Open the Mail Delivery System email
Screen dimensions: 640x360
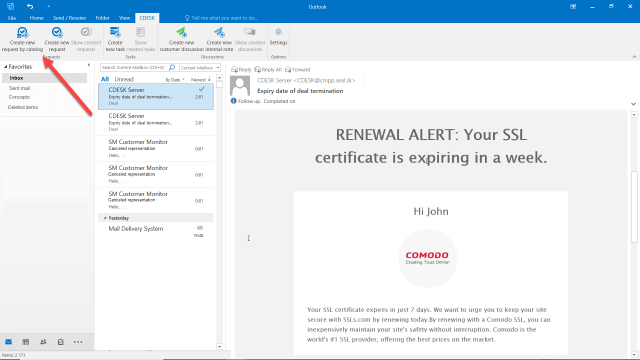(156, 231)
